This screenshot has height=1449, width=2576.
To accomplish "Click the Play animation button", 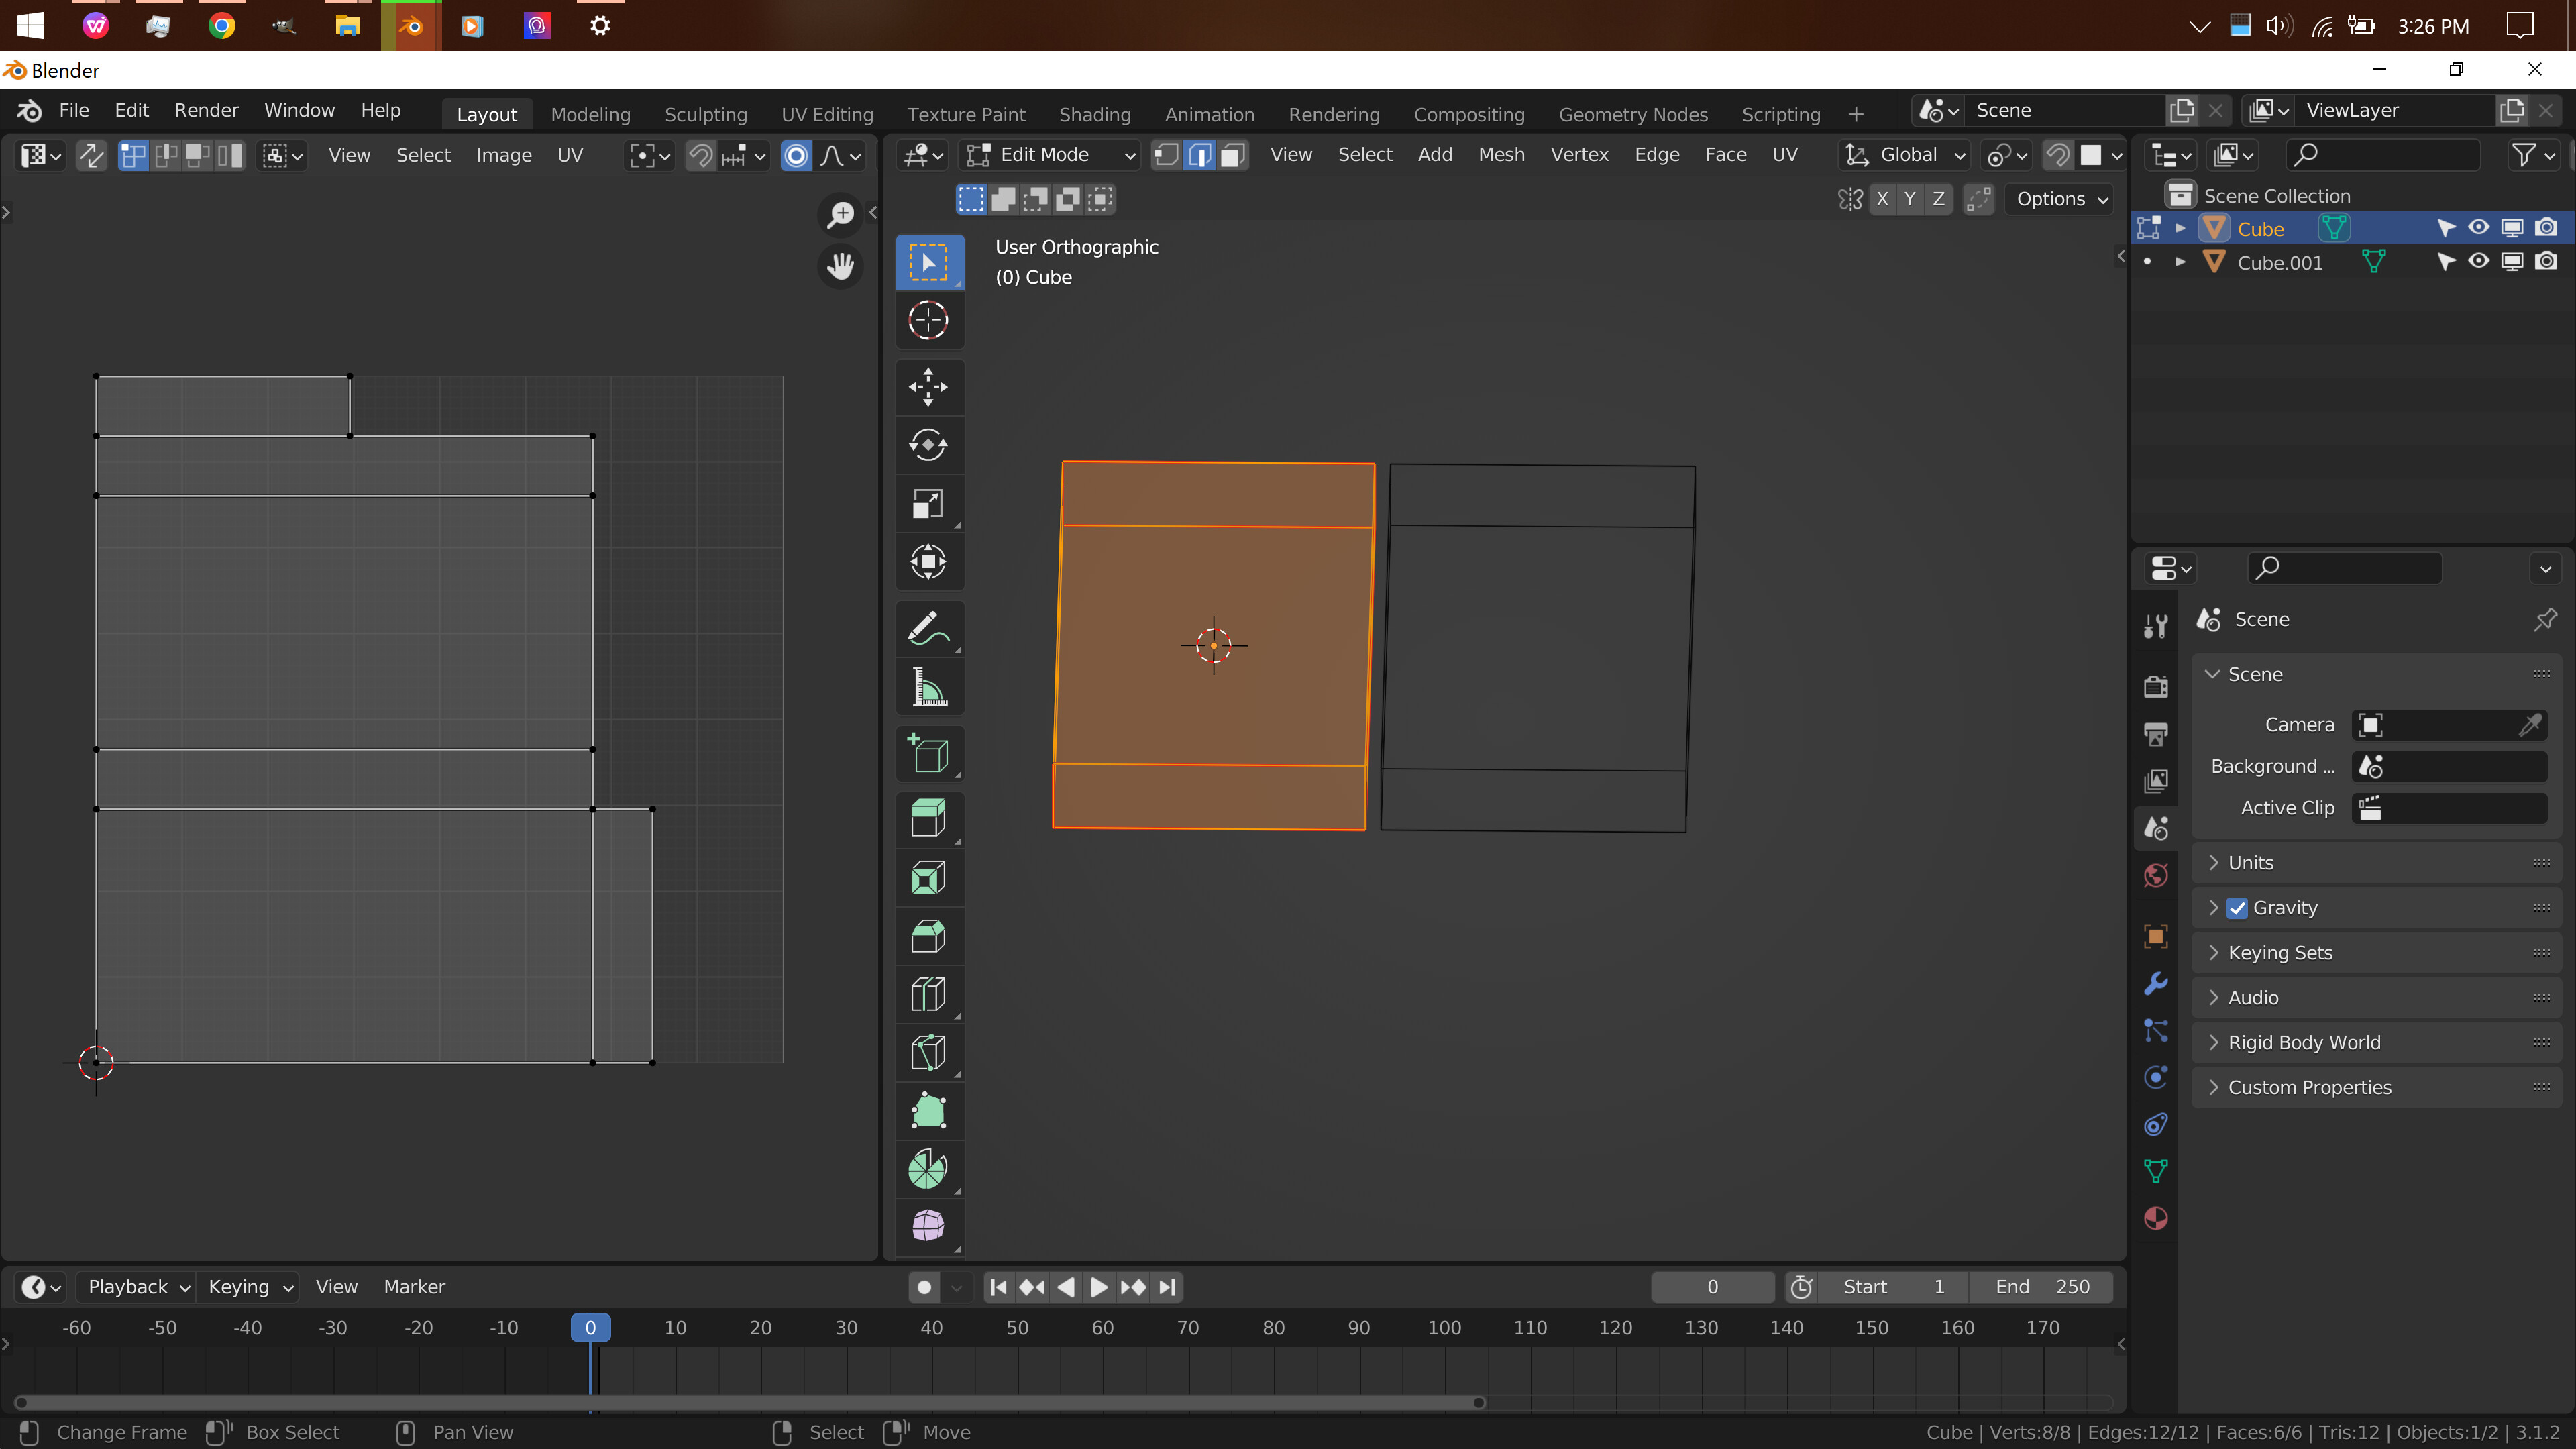I will point(1098,1287).
